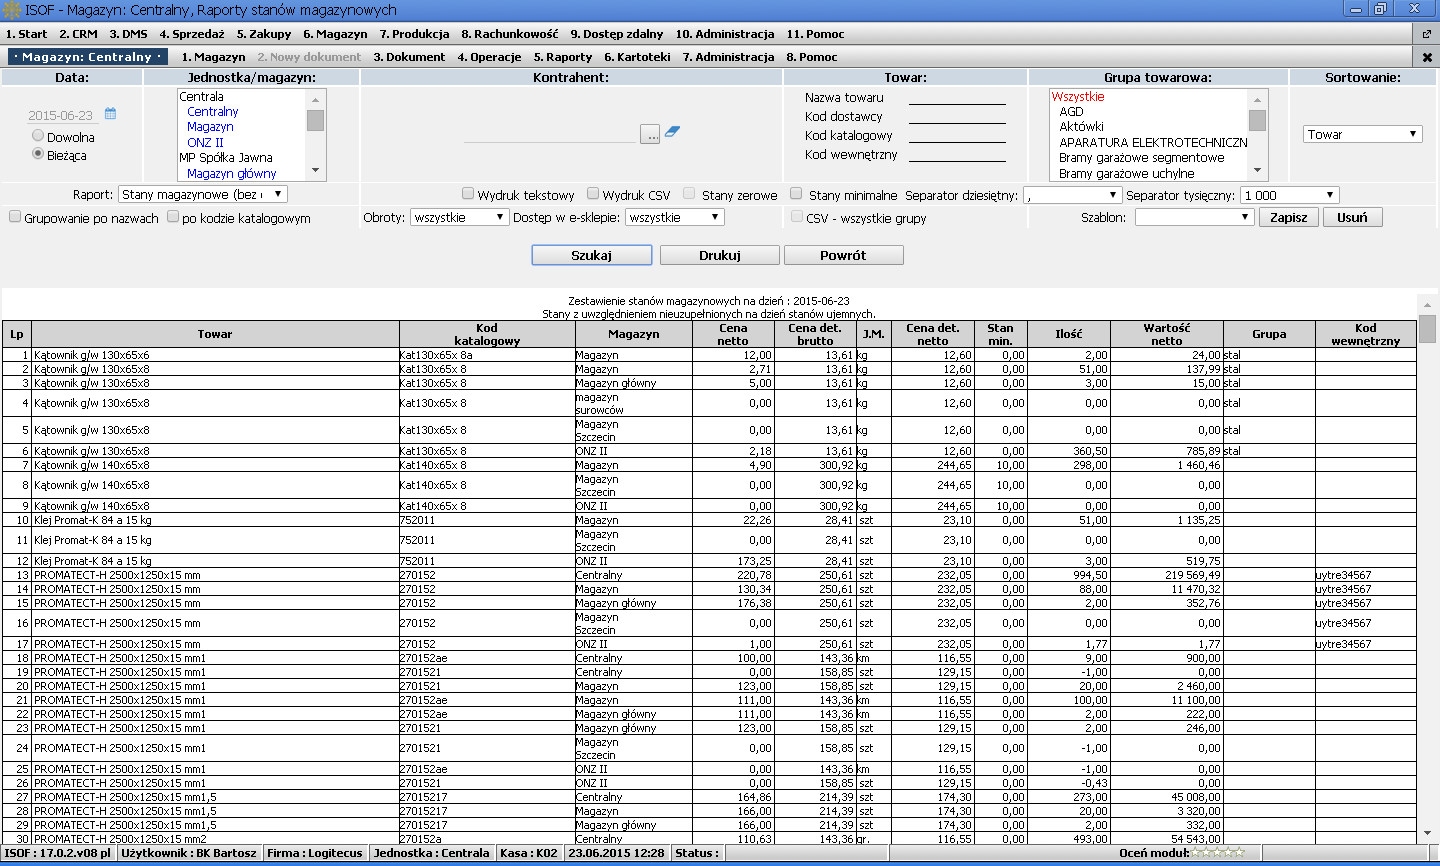The image size is (1440, 866).
Task: Click the Kod katalogowy input field
Action: 957,135
